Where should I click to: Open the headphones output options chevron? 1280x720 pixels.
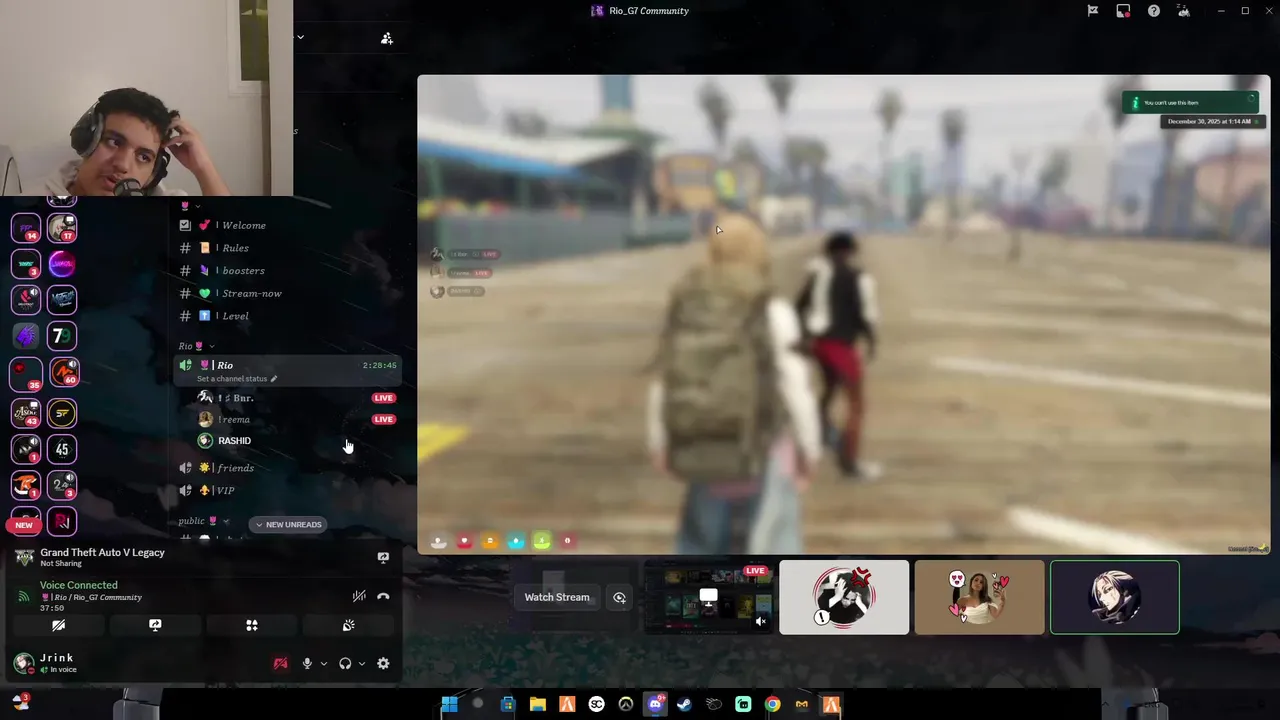click(x=361, y=663)
